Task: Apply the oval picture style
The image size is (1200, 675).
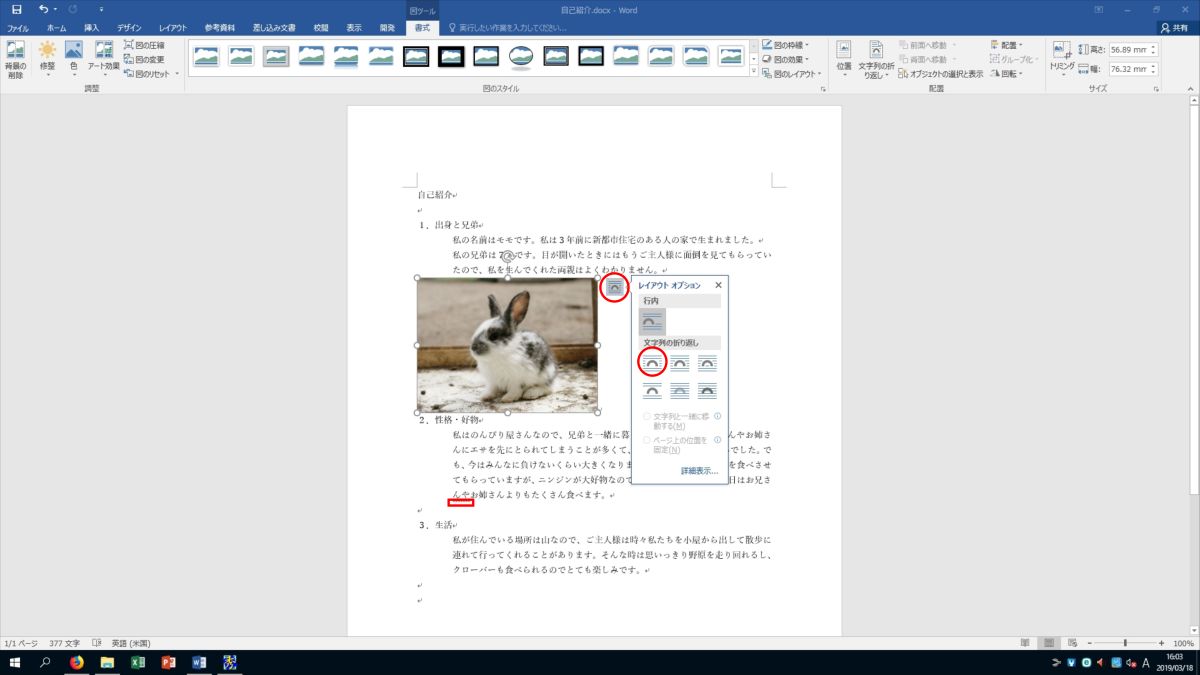Action: pyautogui.click(x=521, y=56)
